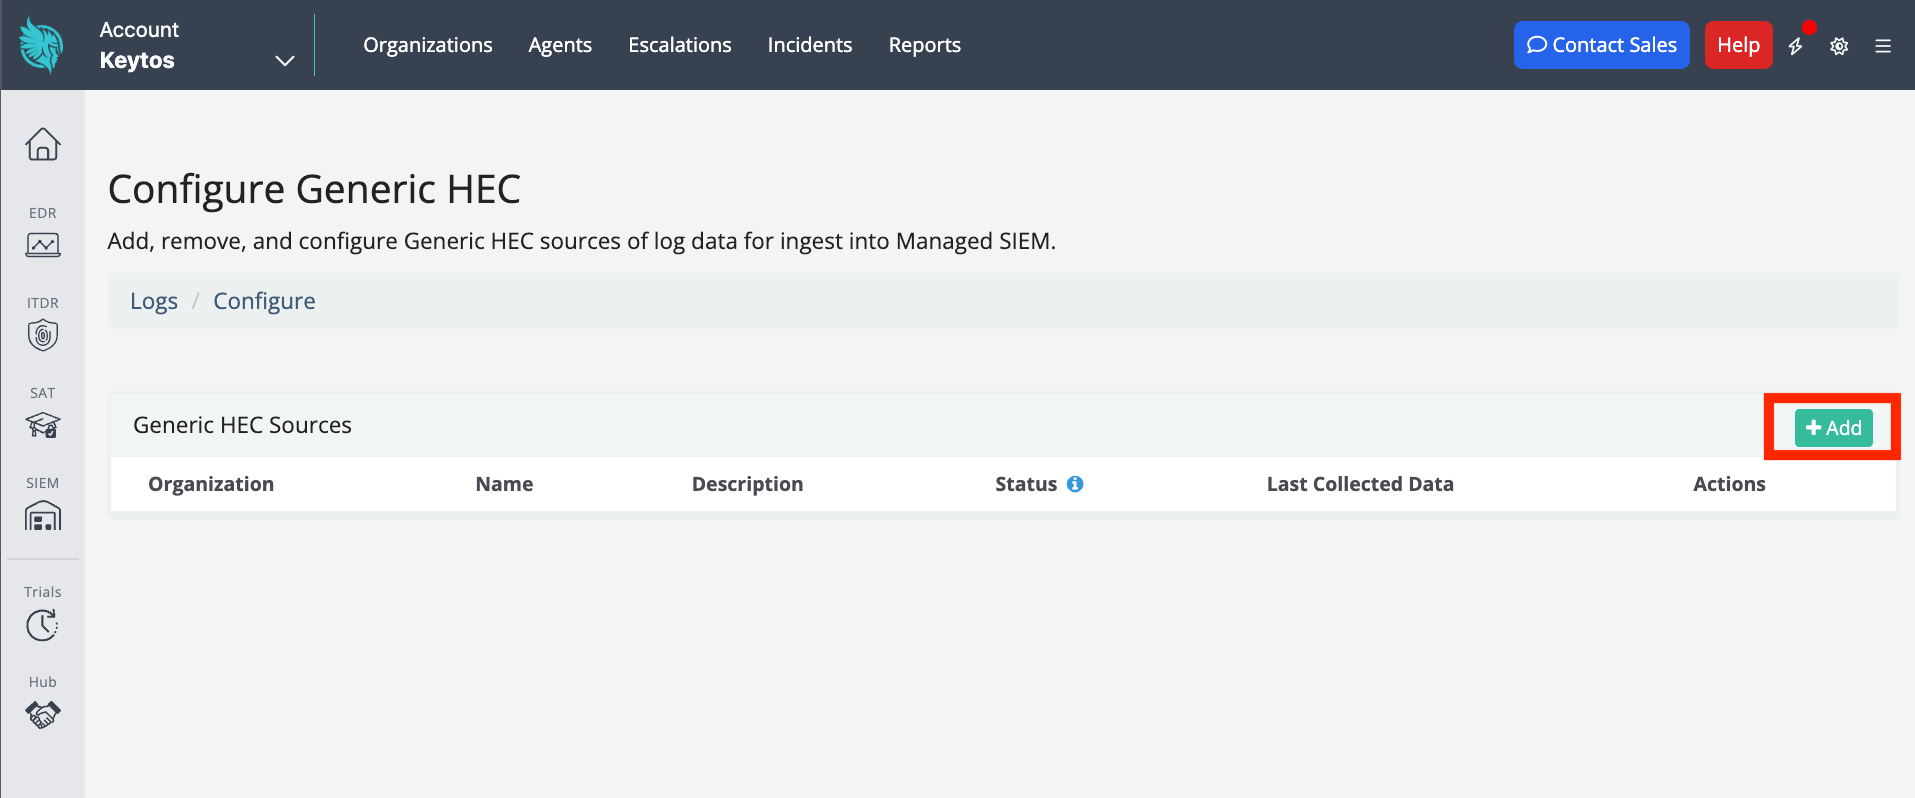Open settings gear icon in header

[1839, 46]
